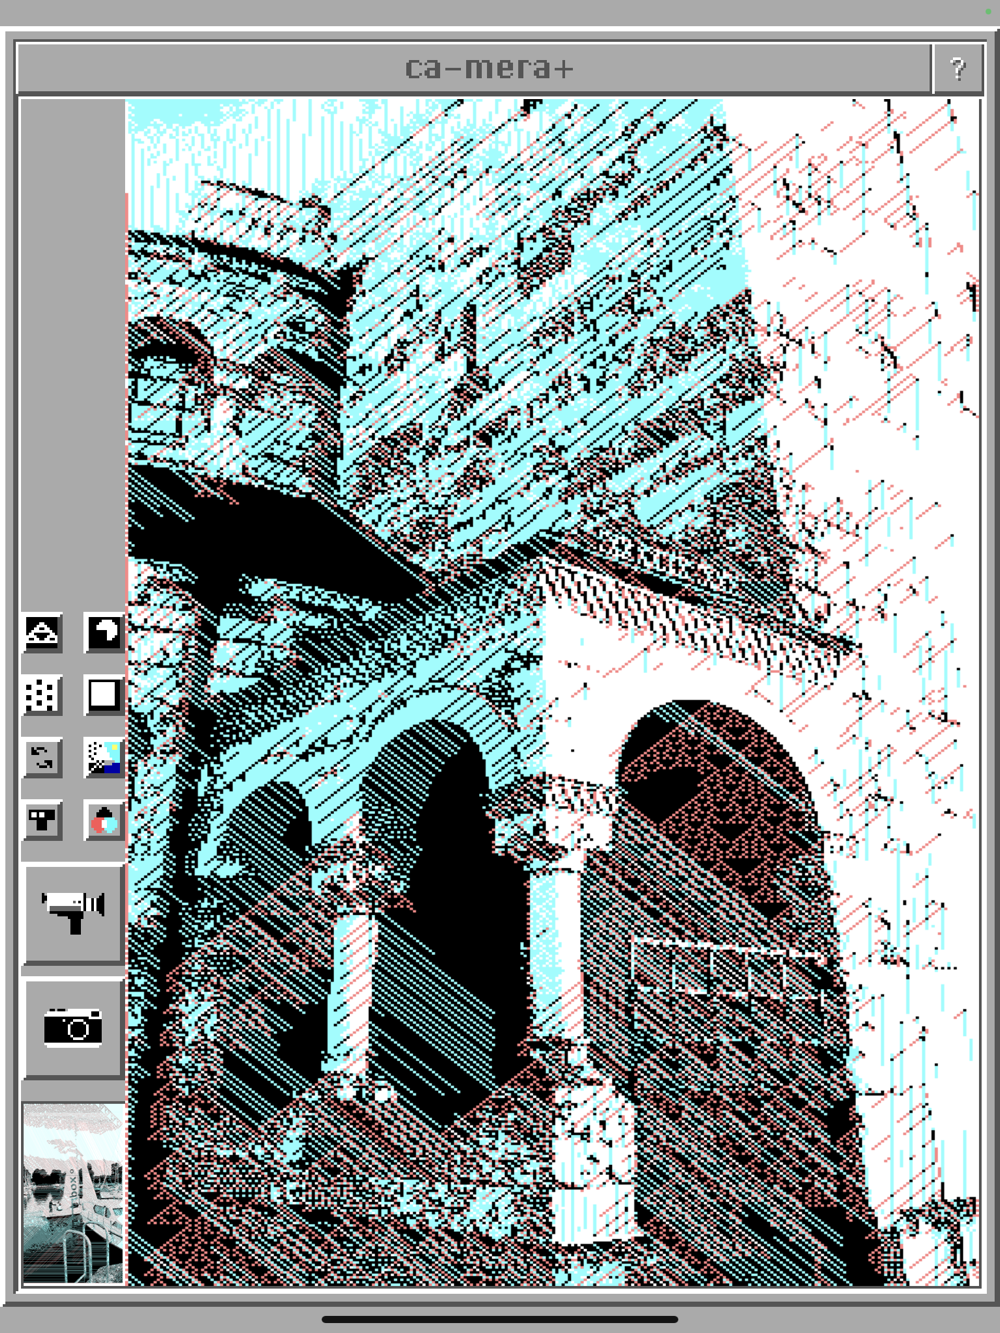Tap the live camera preview area
The image size is (1000, 1333).
[553, 692]
